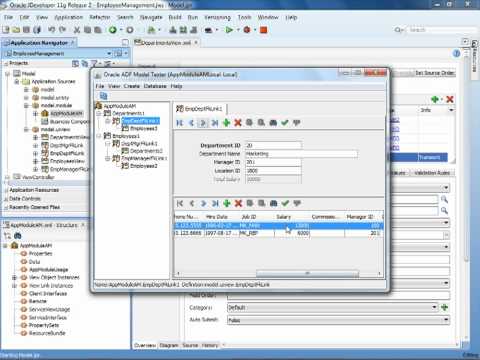
Task: Switch to Source tab at editor bottom
Action: click(190, 345)
